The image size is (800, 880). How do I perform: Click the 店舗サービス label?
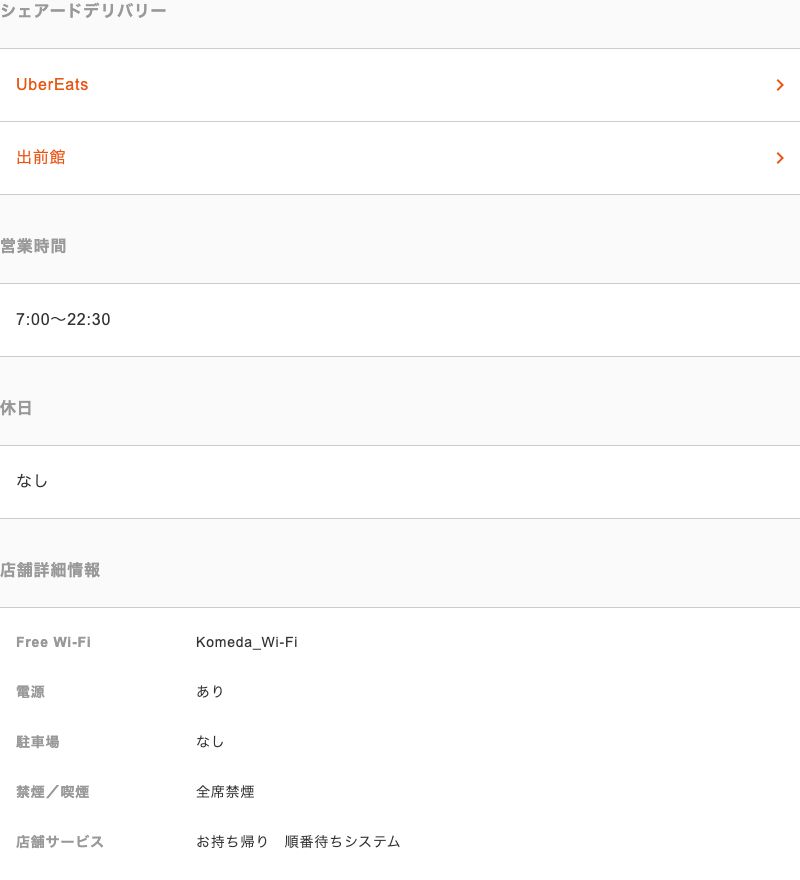60,842
